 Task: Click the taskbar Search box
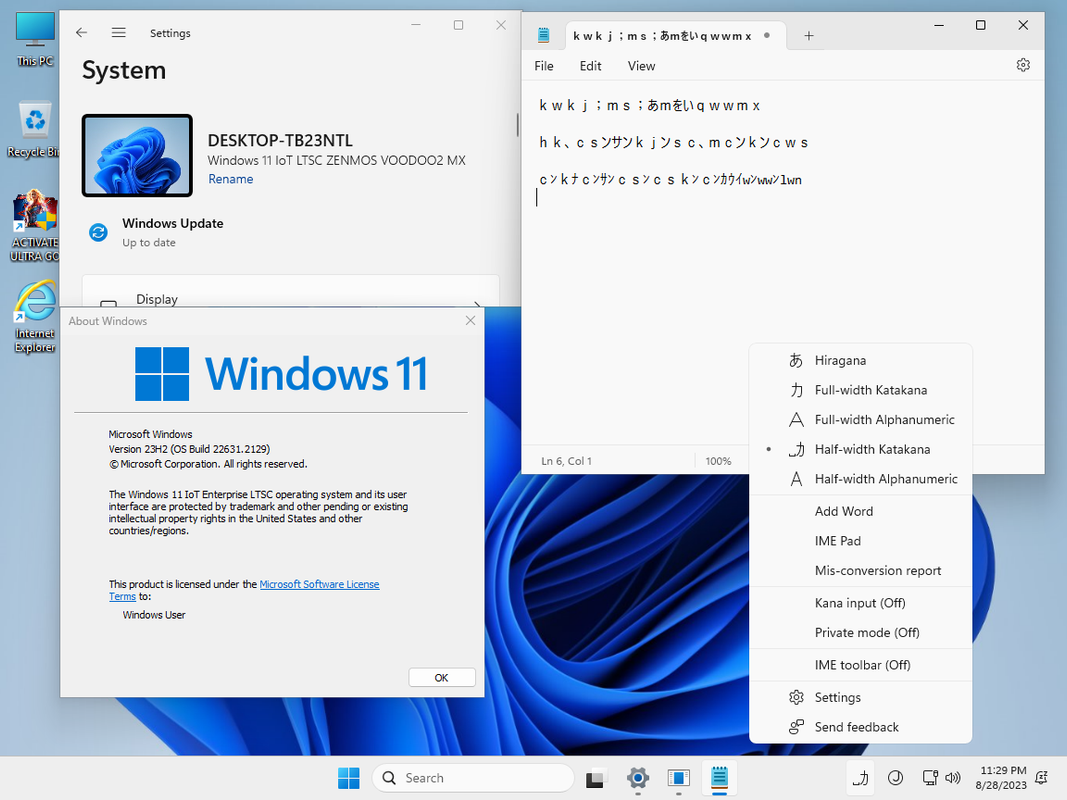point(474,778)
